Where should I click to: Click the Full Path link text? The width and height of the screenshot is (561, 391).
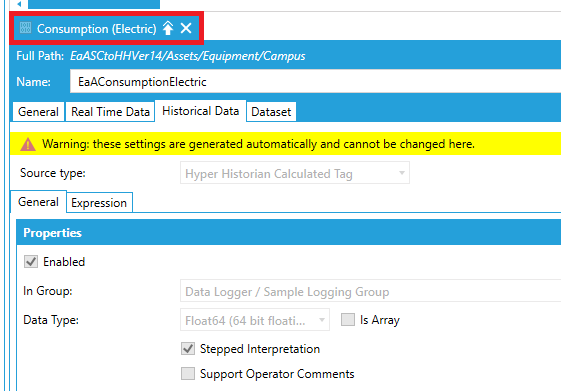(187, 56)
